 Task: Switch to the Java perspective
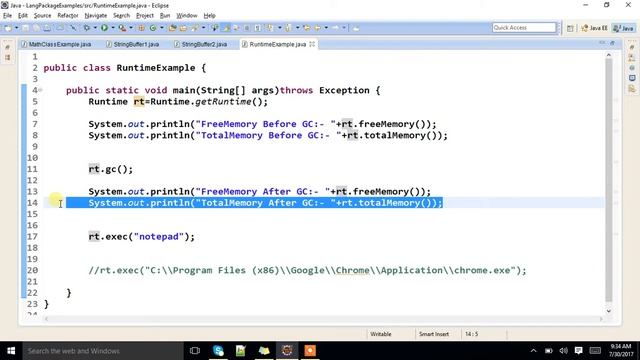[624, 28]
